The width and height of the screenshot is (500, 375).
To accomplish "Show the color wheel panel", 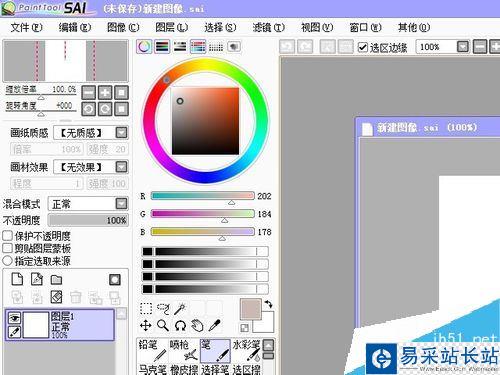I will (x=144, y=47).
